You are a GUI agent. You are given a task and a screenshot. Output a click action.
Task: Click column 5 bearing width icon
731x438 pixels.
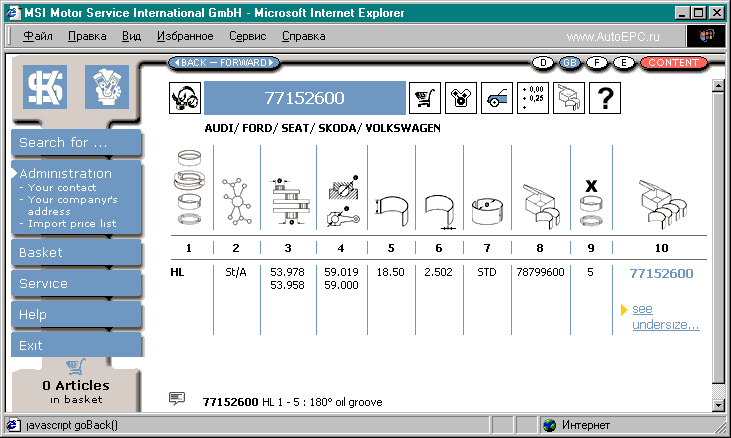391,211
